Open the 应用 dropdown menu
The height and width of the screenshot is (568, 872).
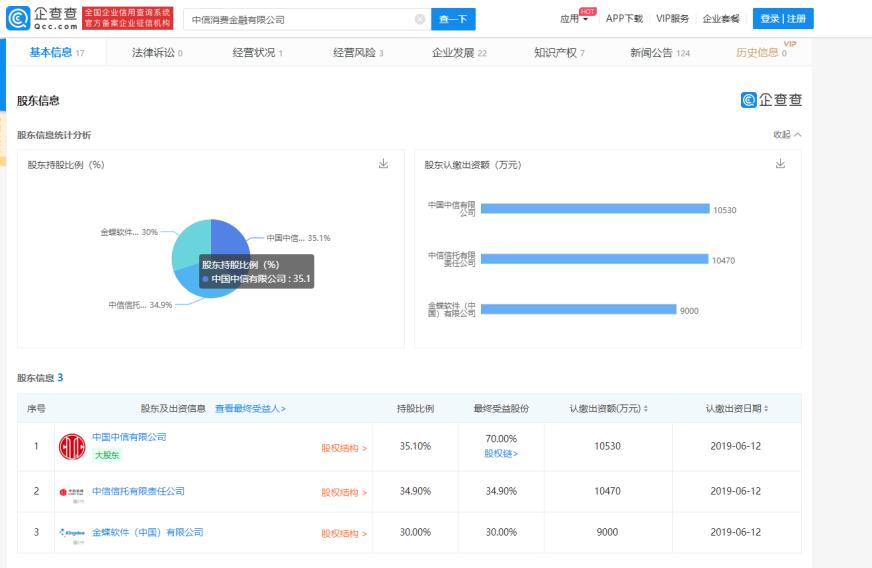pos(574,19)
